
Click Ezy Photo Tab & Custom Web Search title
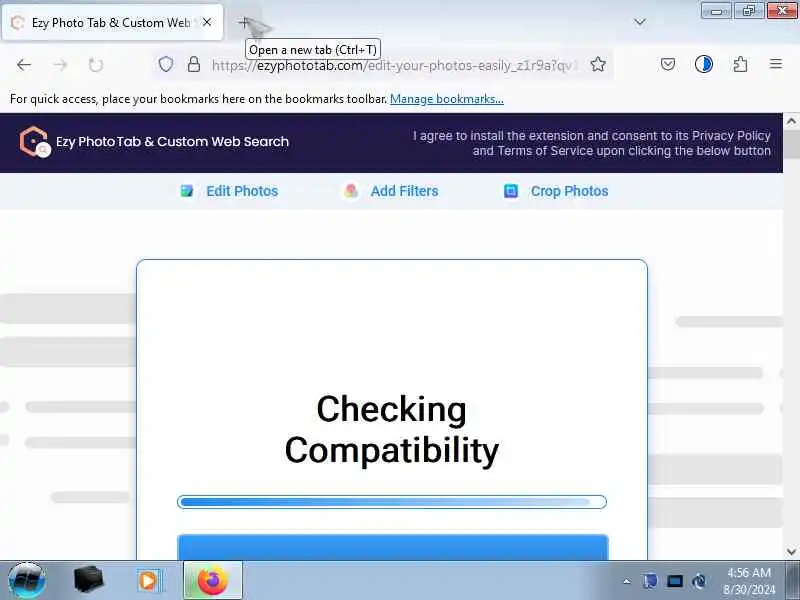coord(172,141)
